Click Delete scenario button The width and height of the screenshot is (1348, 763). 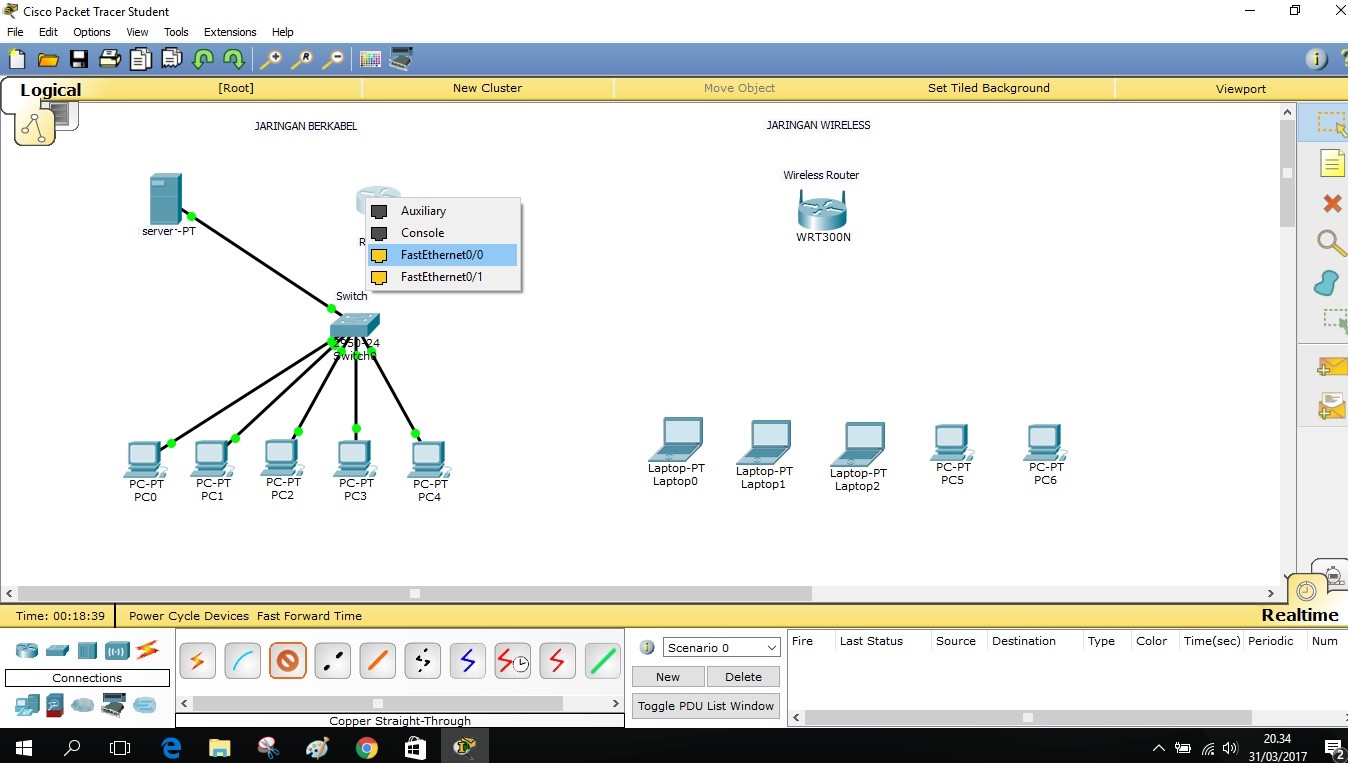743,677
